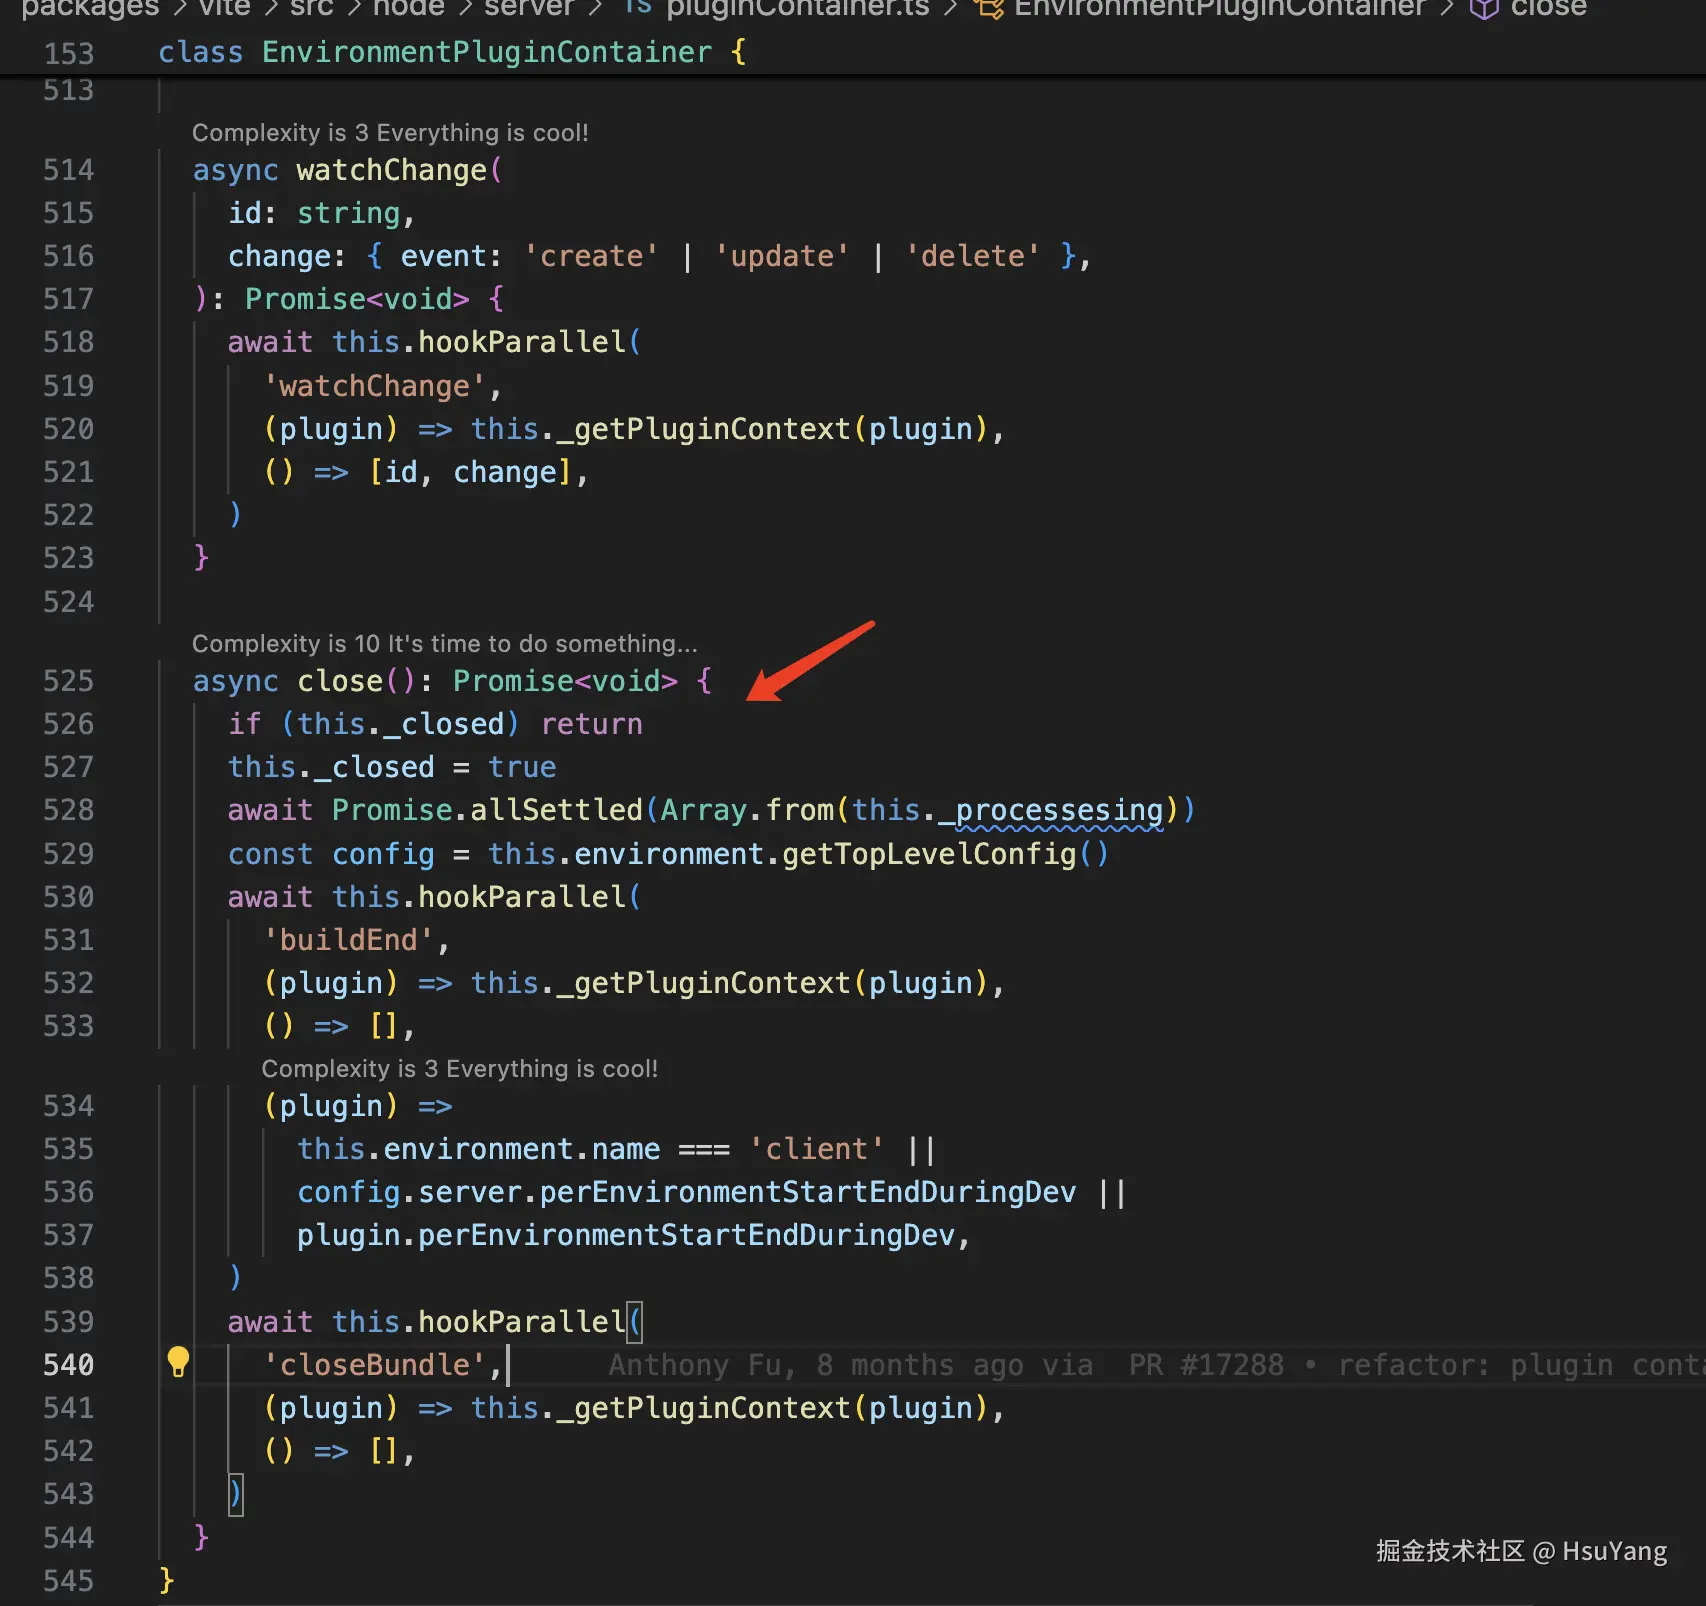Click plugin.perEnvironmentStartEndDuringDev on line 537

click(x=626, y=1235)
